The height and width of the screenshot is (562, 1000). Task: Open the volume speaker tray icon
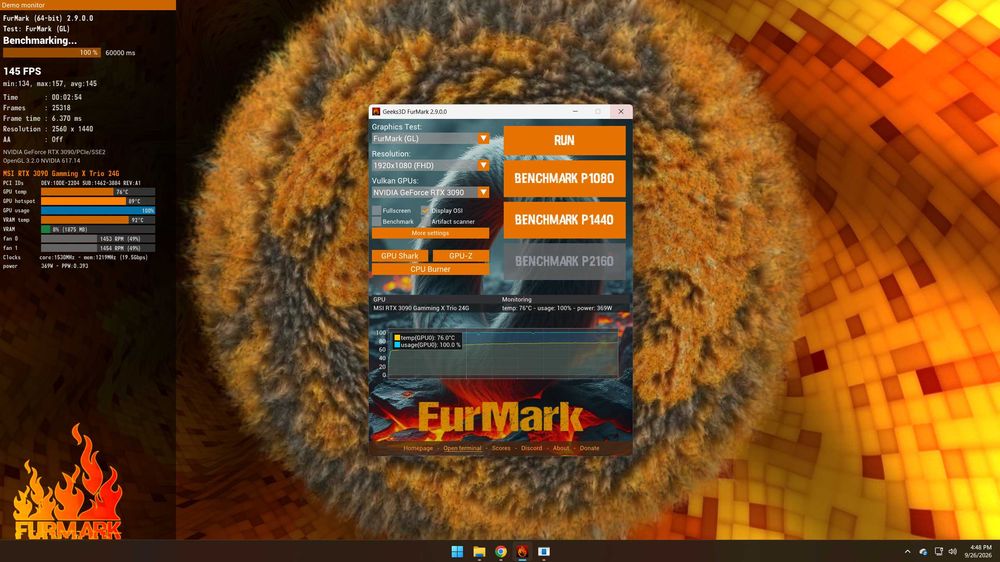953,552
